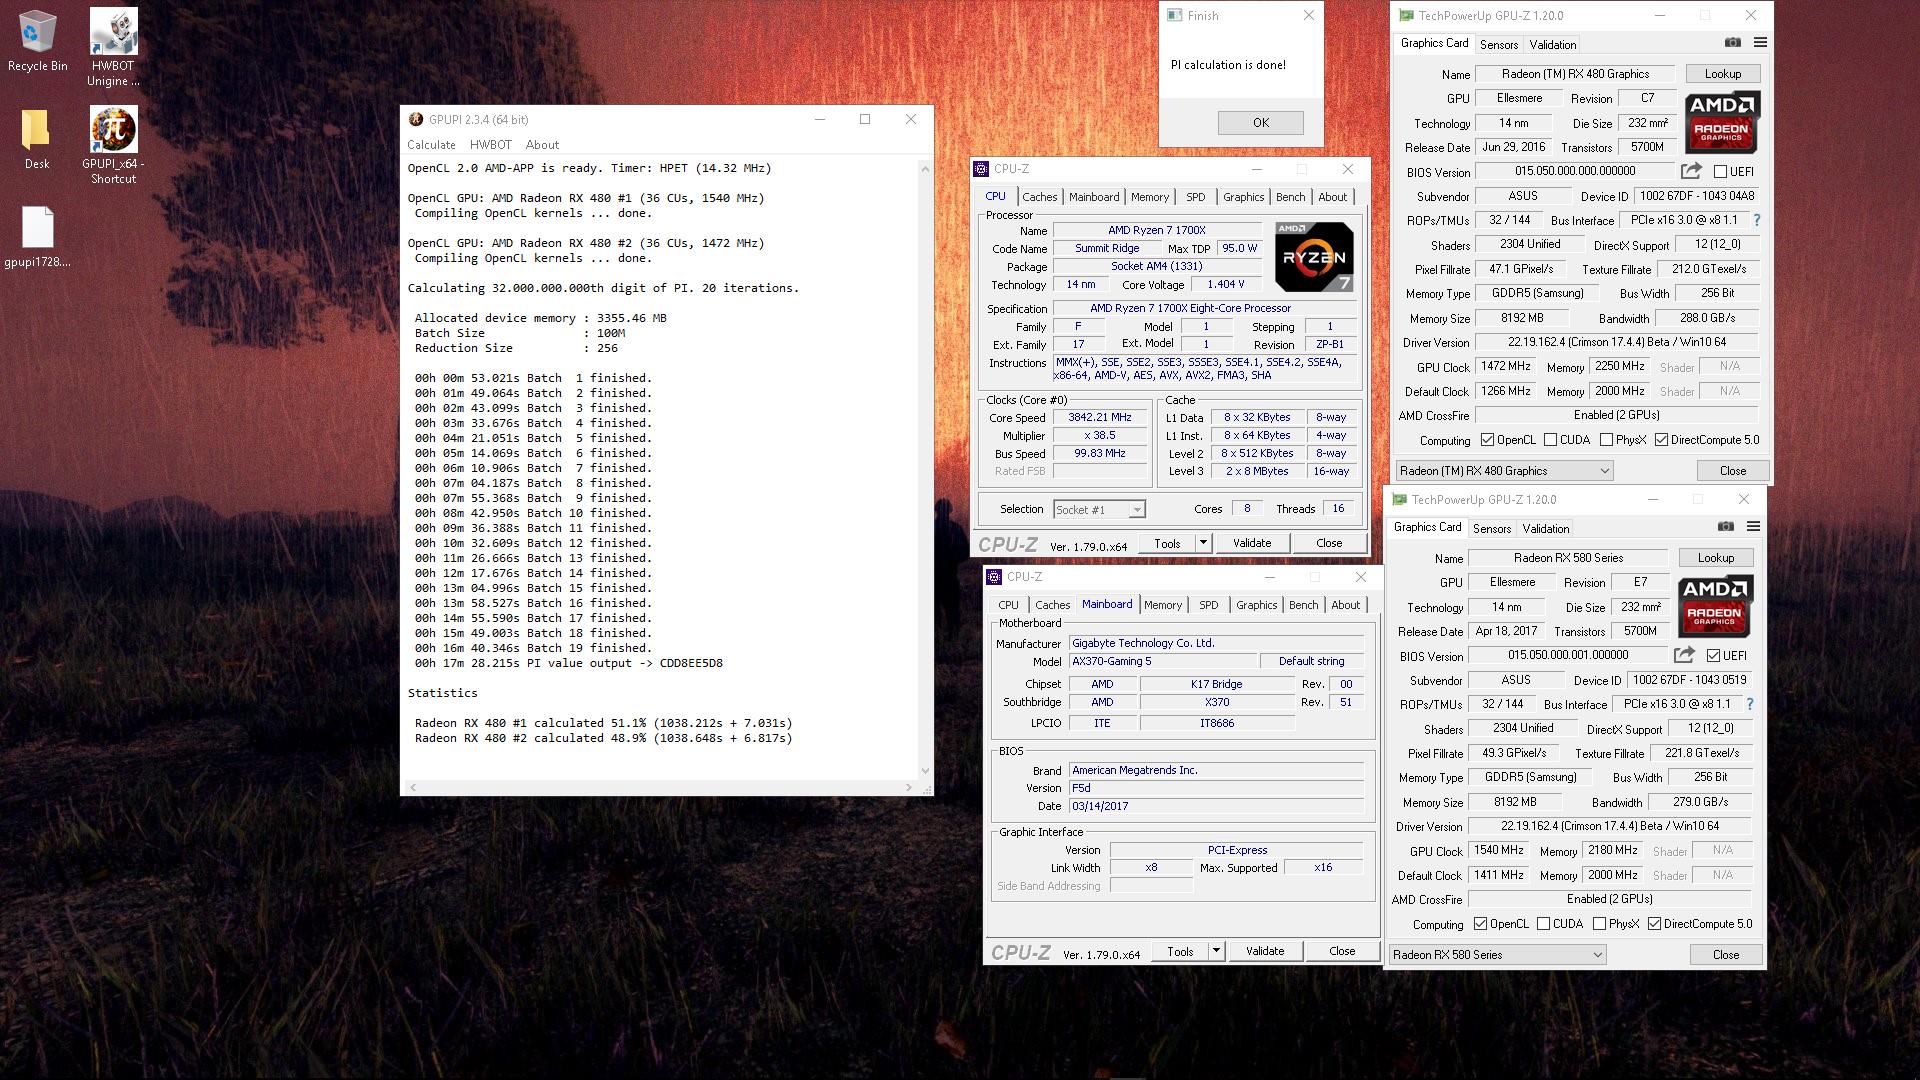Click the Ryzen 7 logo in CPU-Z

click(x=1314, y=257)
